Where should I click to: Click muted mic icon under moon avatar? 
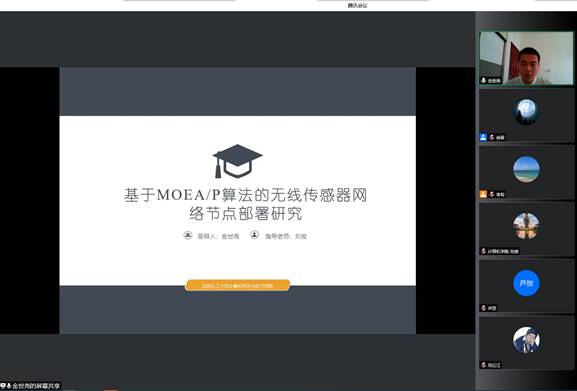coord(492,137)
